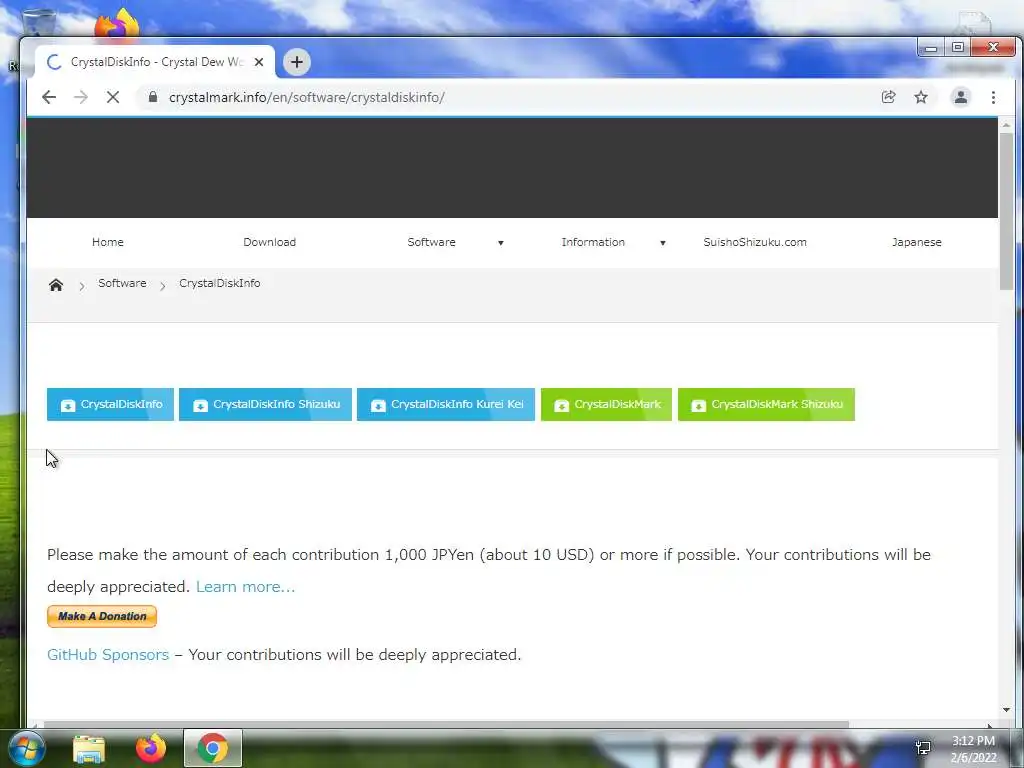The height and width of the screenshot is (768, 1024).
Task: Click Make A Donation button
Action: (102, 616)
